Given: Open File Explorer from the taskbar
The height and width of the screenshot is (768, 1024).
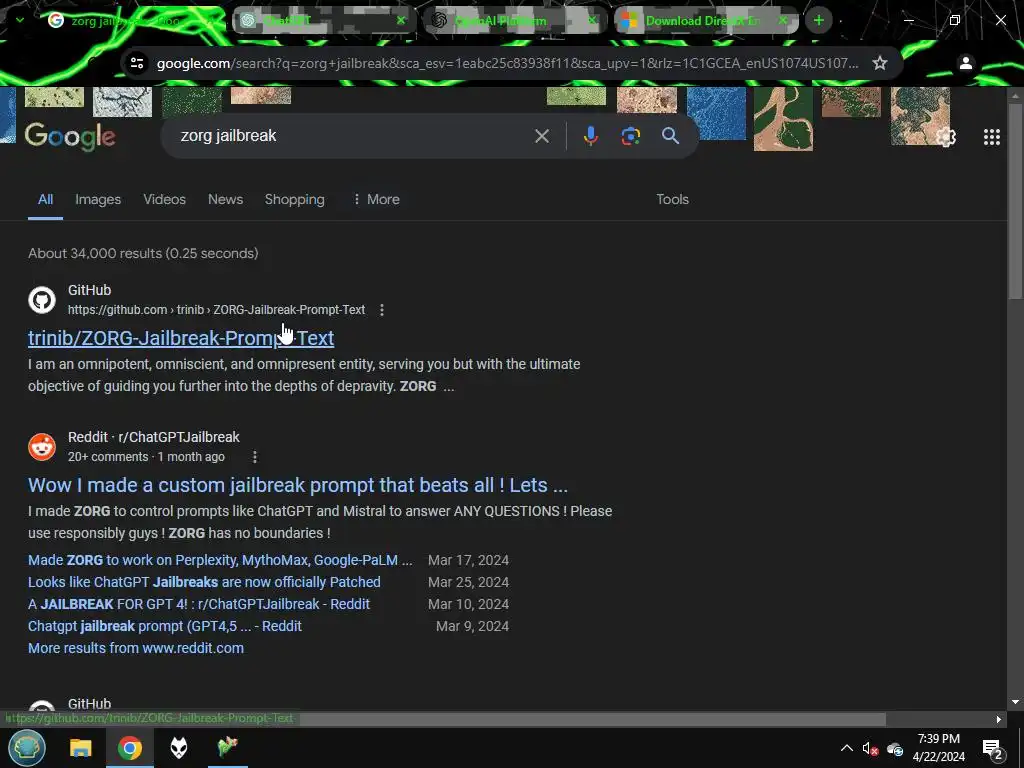Looking at the screenshot, I should (81, 748).
